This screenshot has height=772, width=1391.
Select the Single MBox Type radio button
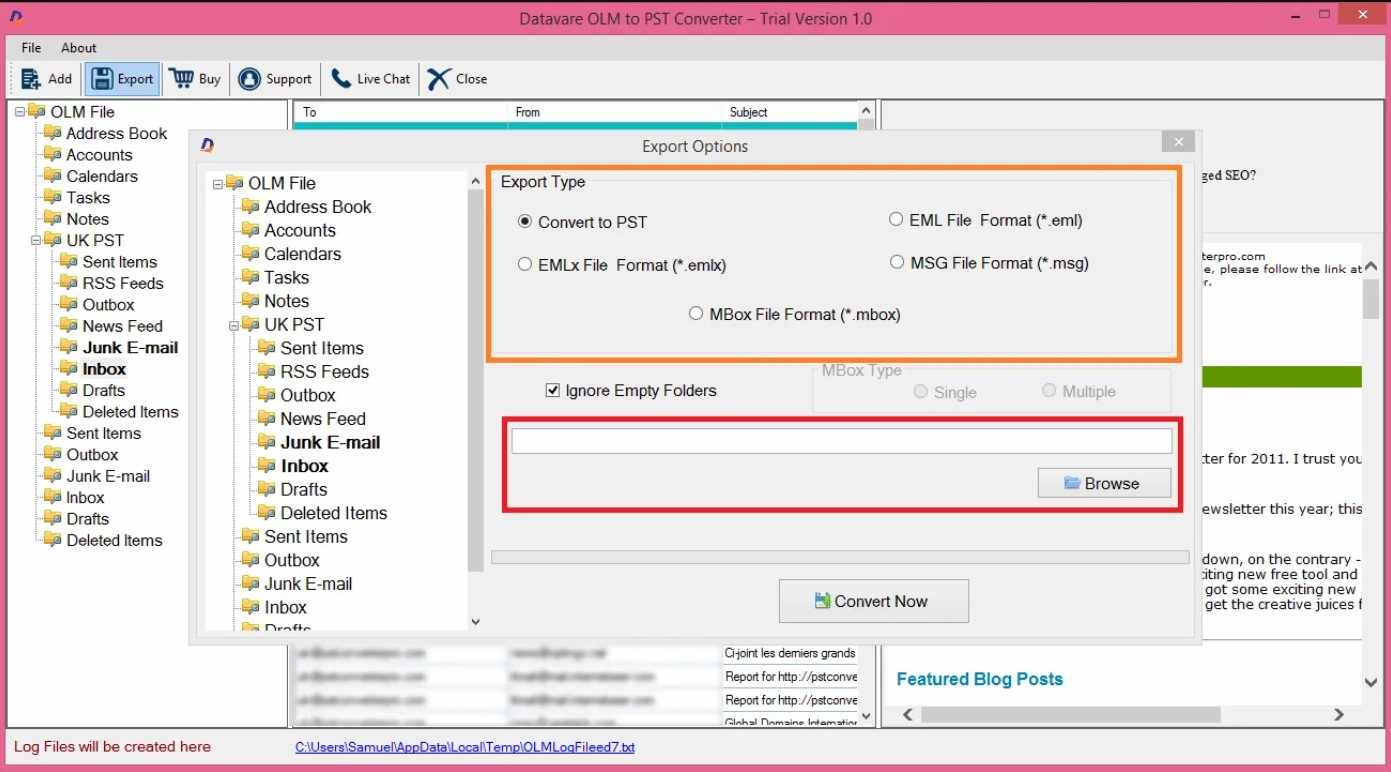(x=920, y=391)
